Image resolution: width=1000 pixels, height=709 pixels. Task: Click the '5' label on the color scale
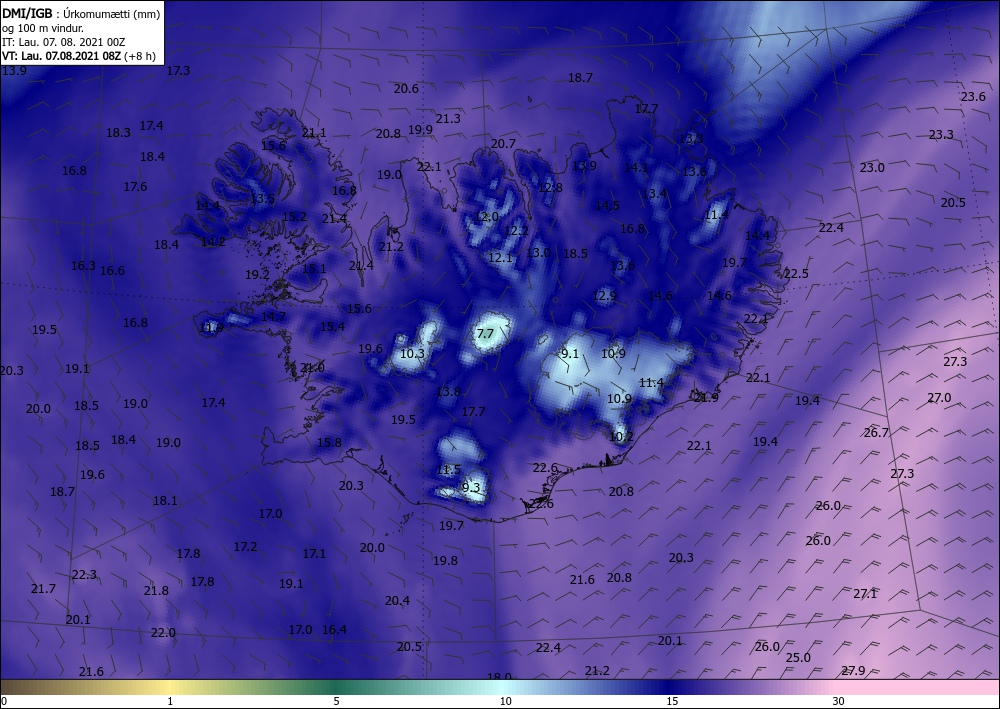coord(336,702)
